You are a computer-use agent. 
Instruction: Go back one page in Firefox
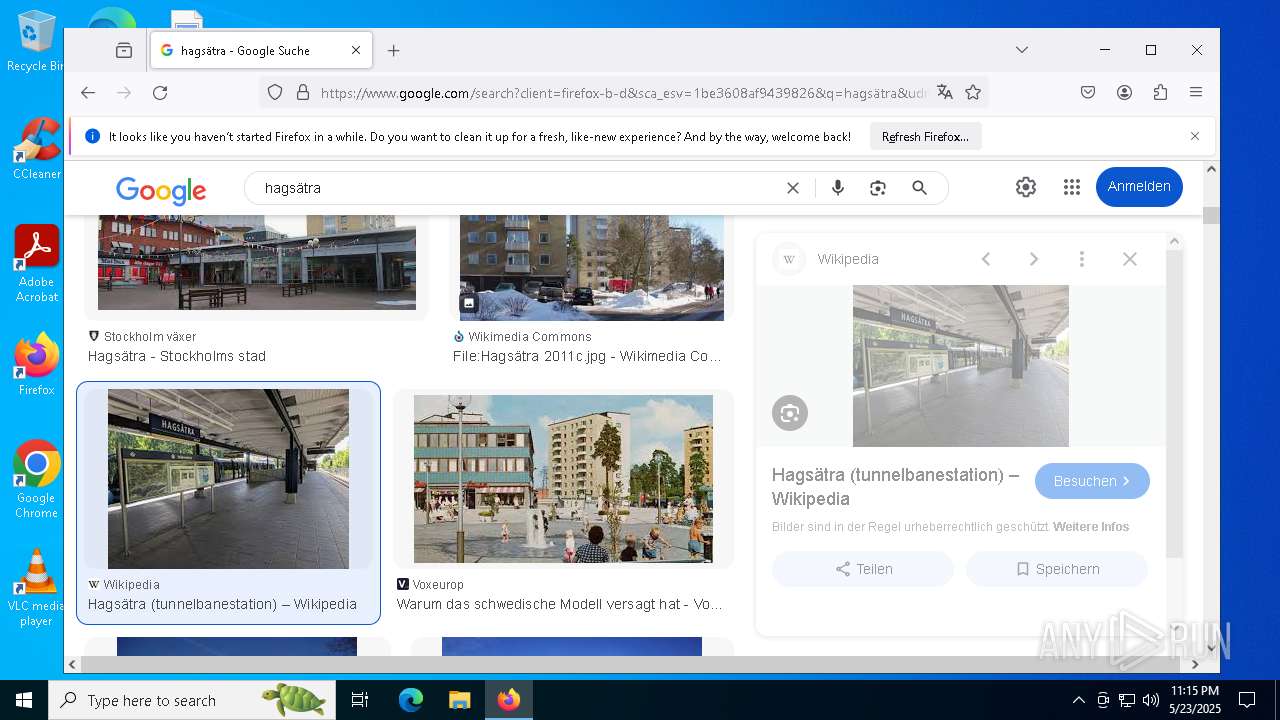pyautogui.click(x=88, y=92)
